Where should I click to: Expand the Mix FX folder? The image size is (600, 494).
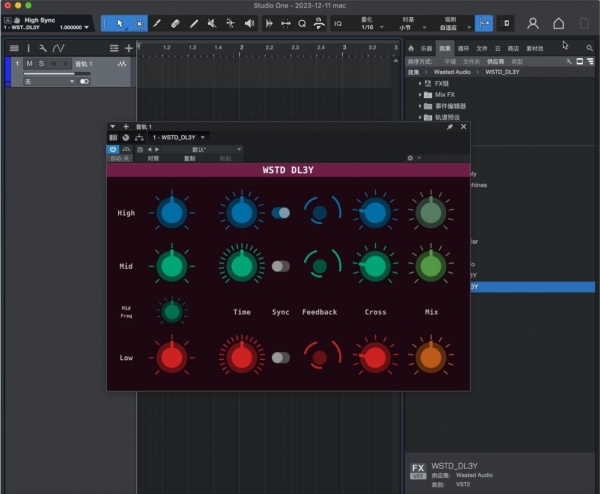pos(420,95)
